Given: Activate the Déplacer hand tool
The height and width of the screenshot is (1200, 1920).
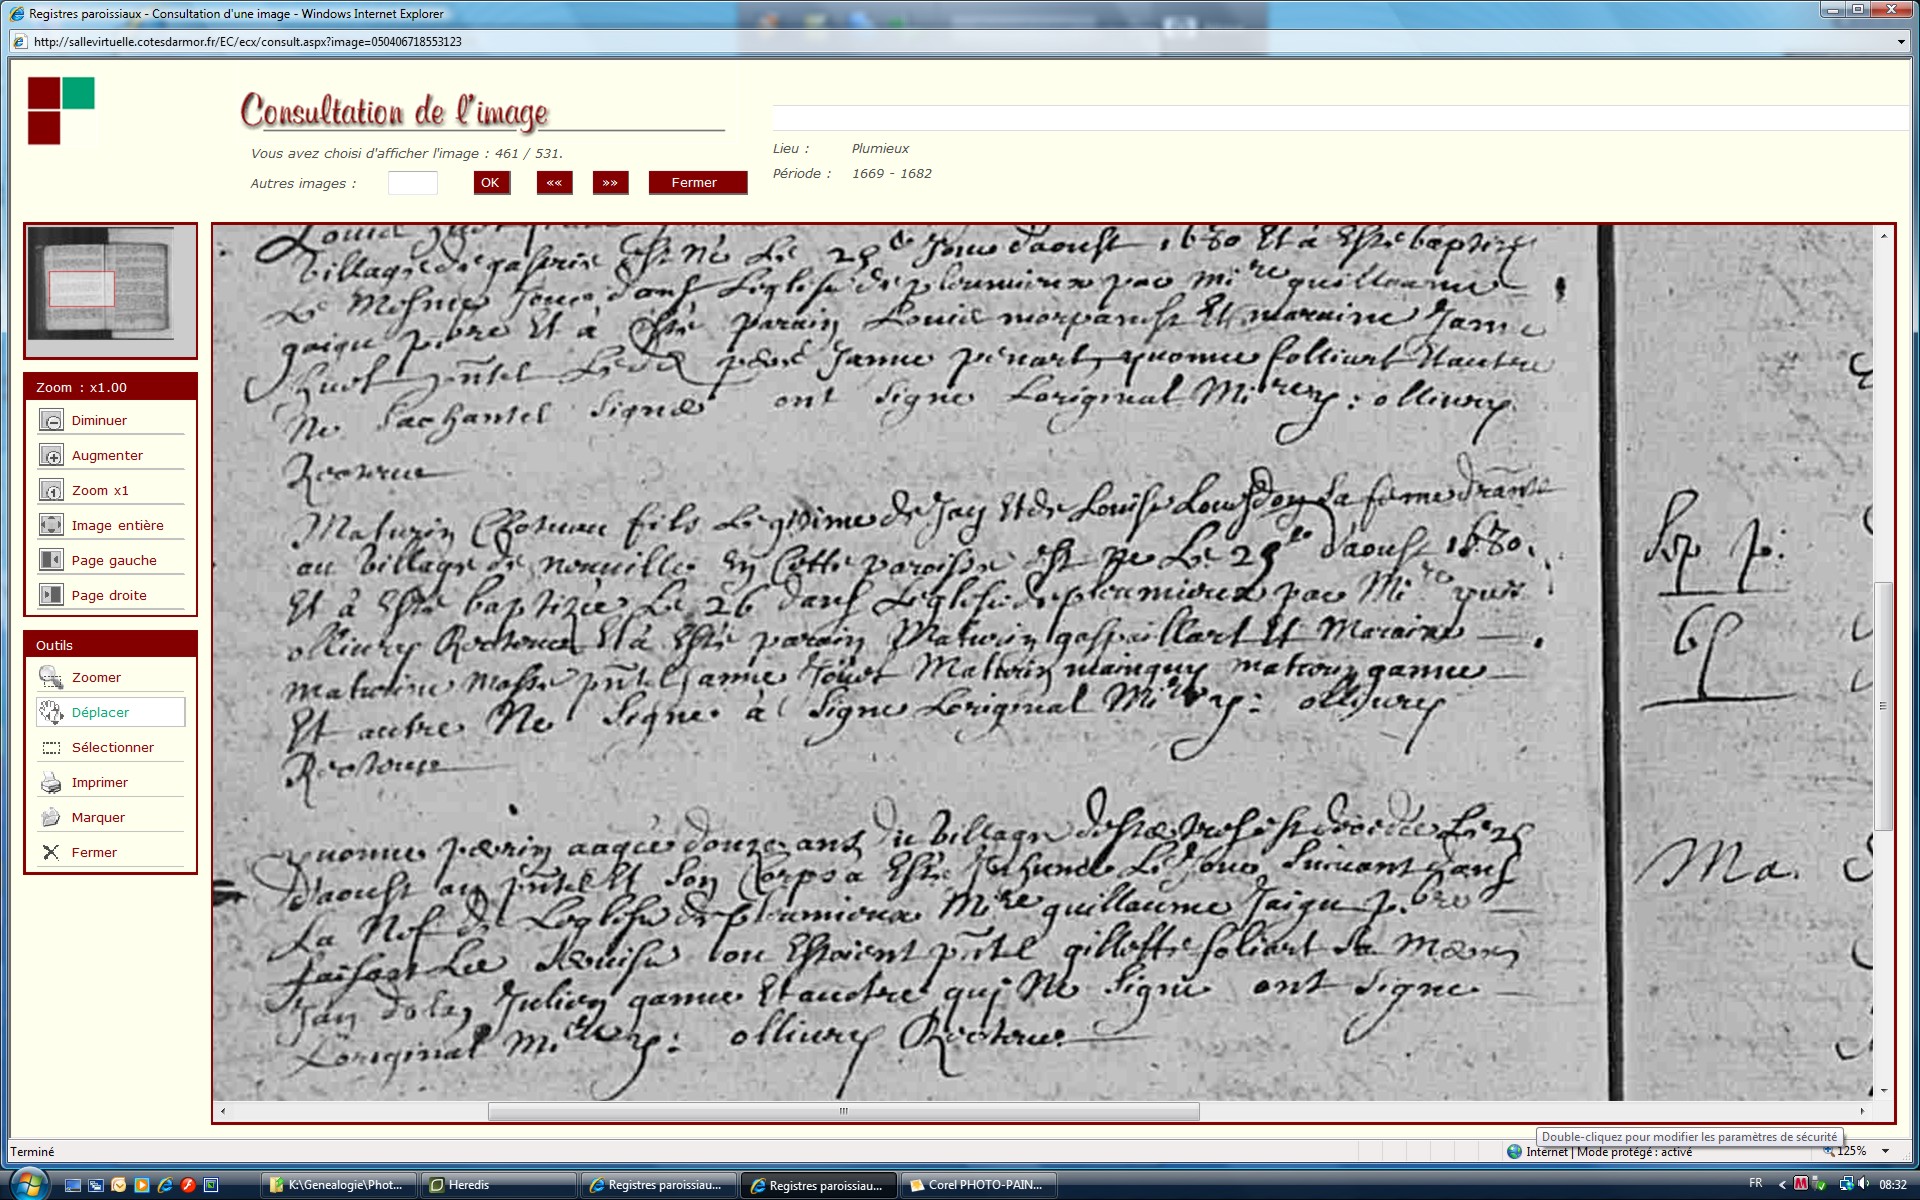Looking at the screenshot, I should coord(51,713).
